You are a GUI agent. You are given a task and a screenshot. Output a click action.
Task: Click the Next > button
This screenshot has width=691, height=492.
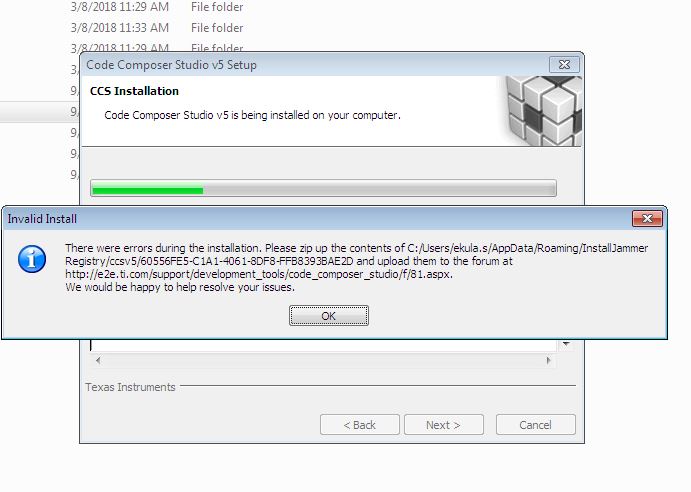(443, 425)
